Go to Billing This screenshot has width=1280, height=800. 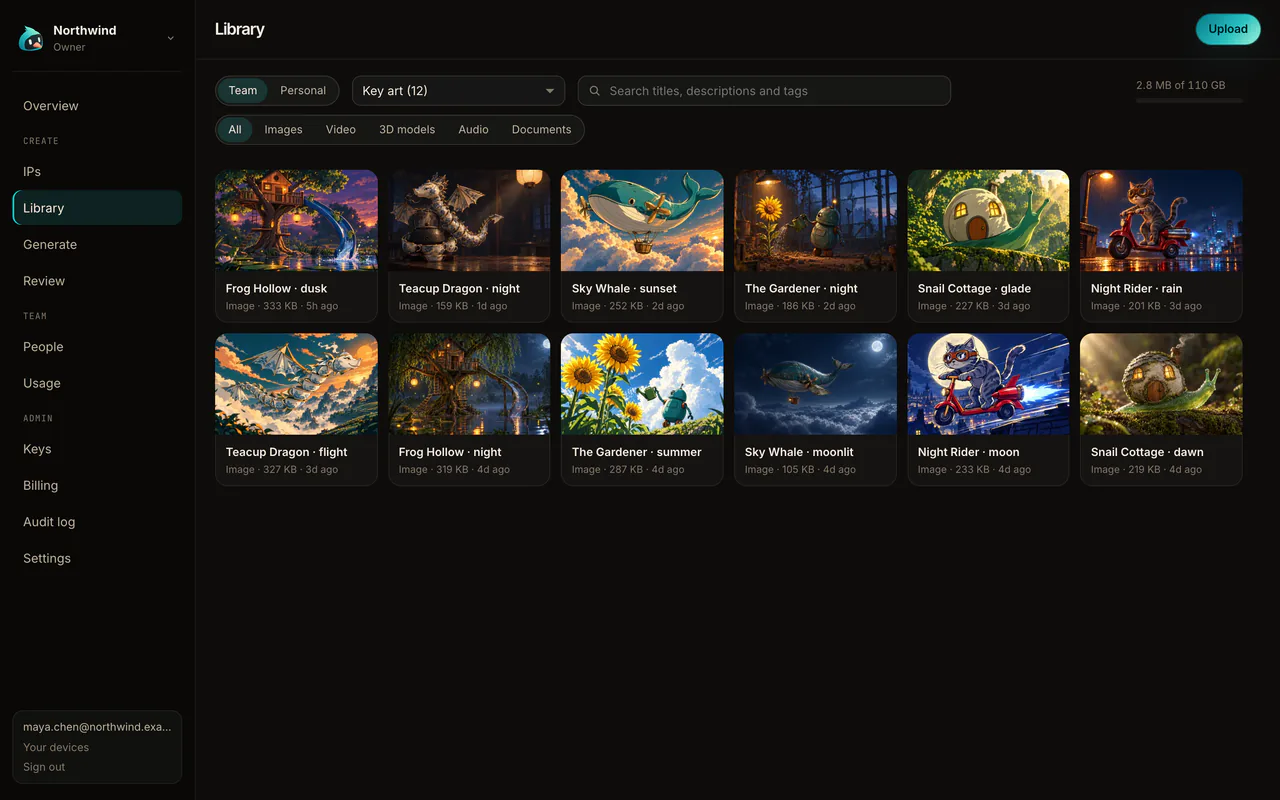coord(97,486)
